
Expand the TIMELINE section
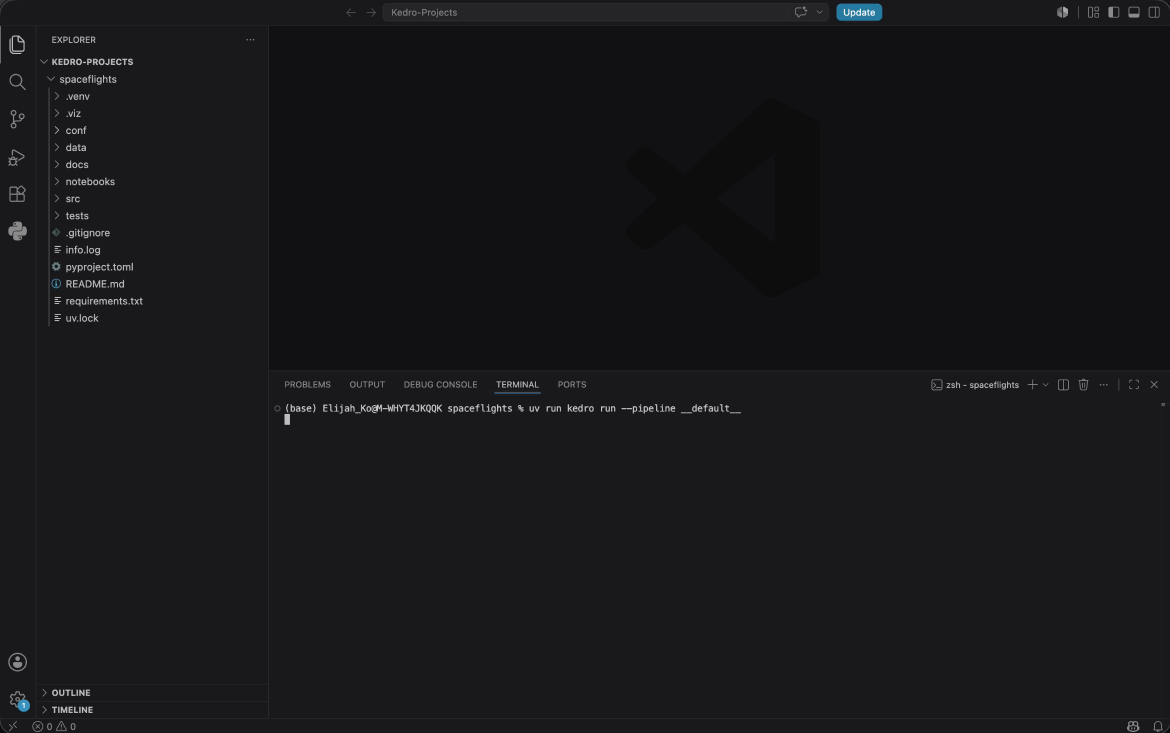click(152, 710)
